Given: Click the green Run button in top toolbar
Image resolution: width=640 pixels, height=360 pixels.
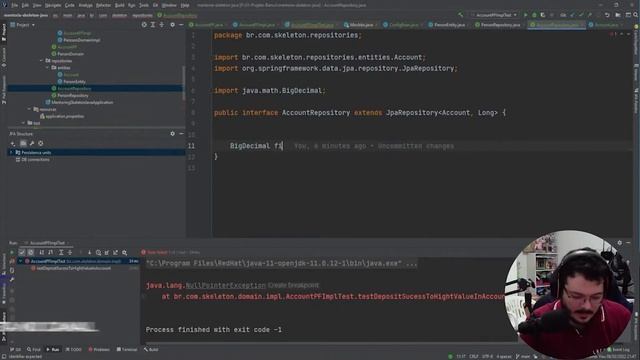Looking at the screenshot, I should [x=526, y=15].
